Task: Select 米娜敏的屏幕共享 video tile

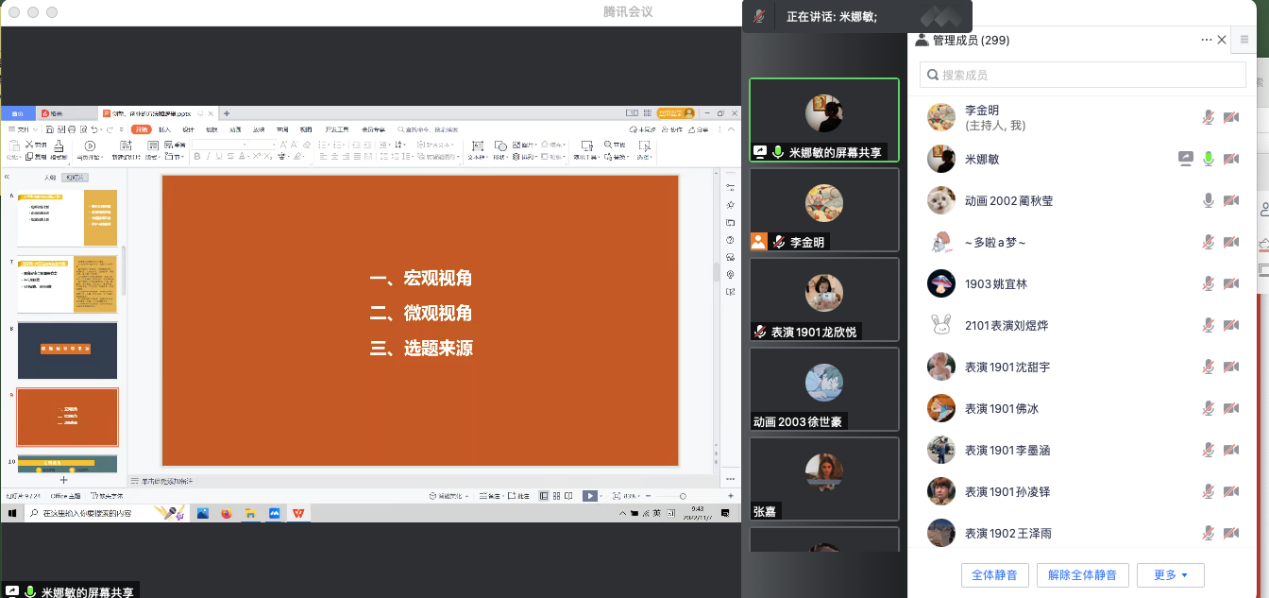Action: point(824,119)
